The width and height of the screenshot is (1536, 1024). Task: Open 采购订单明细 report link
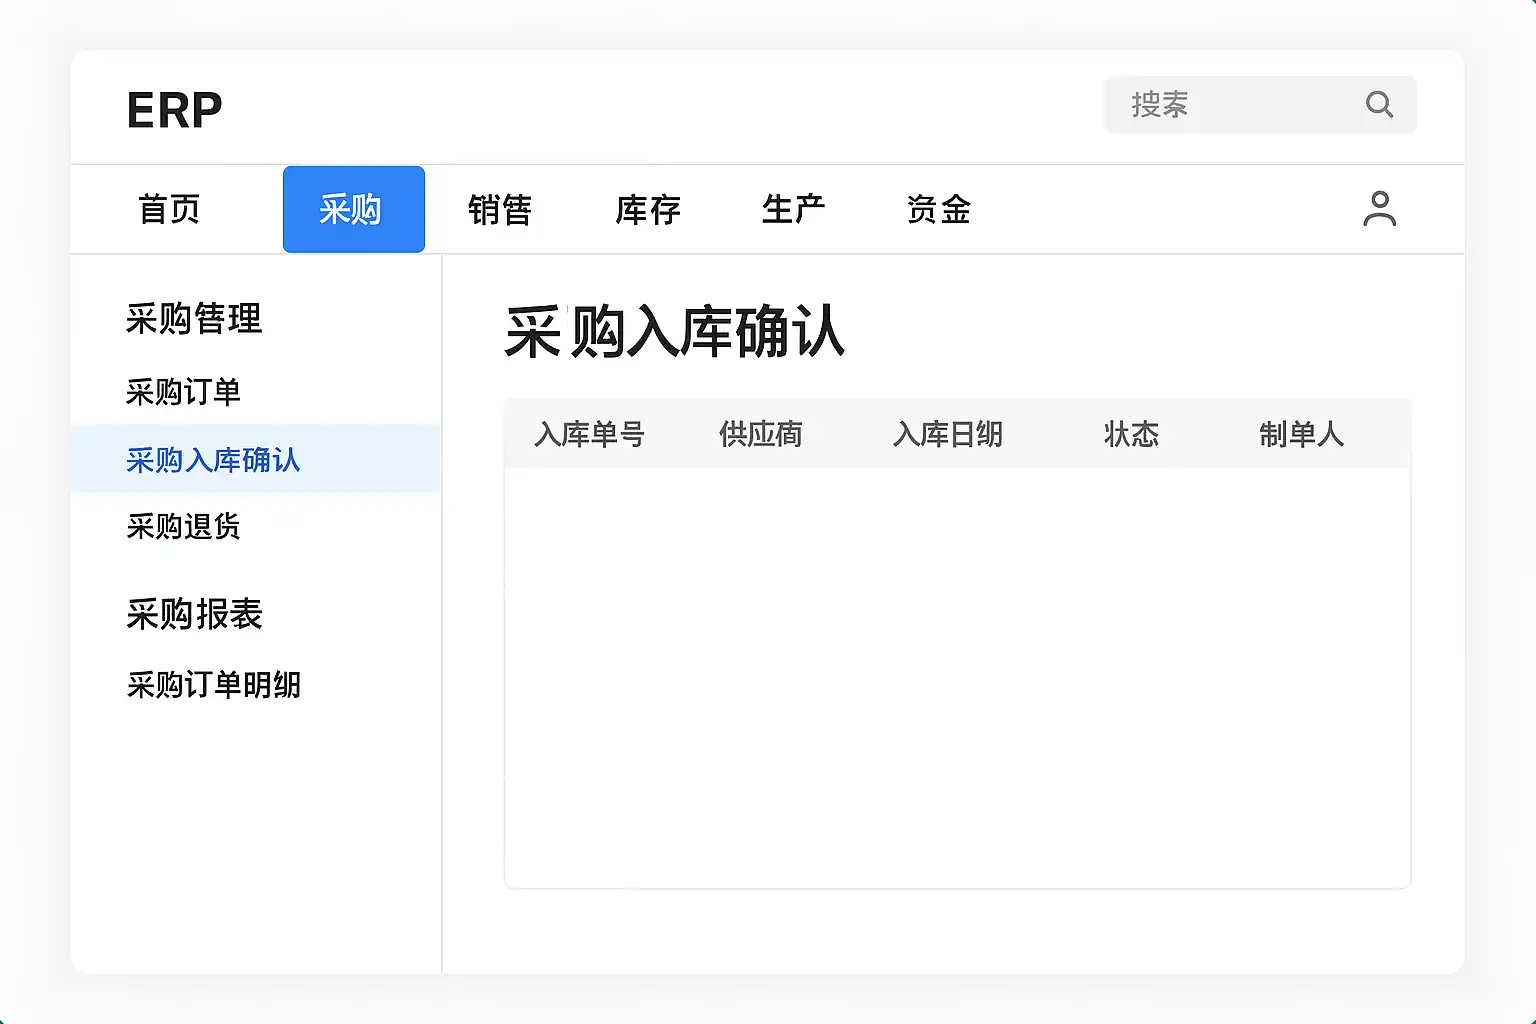[x=213, y=685]
